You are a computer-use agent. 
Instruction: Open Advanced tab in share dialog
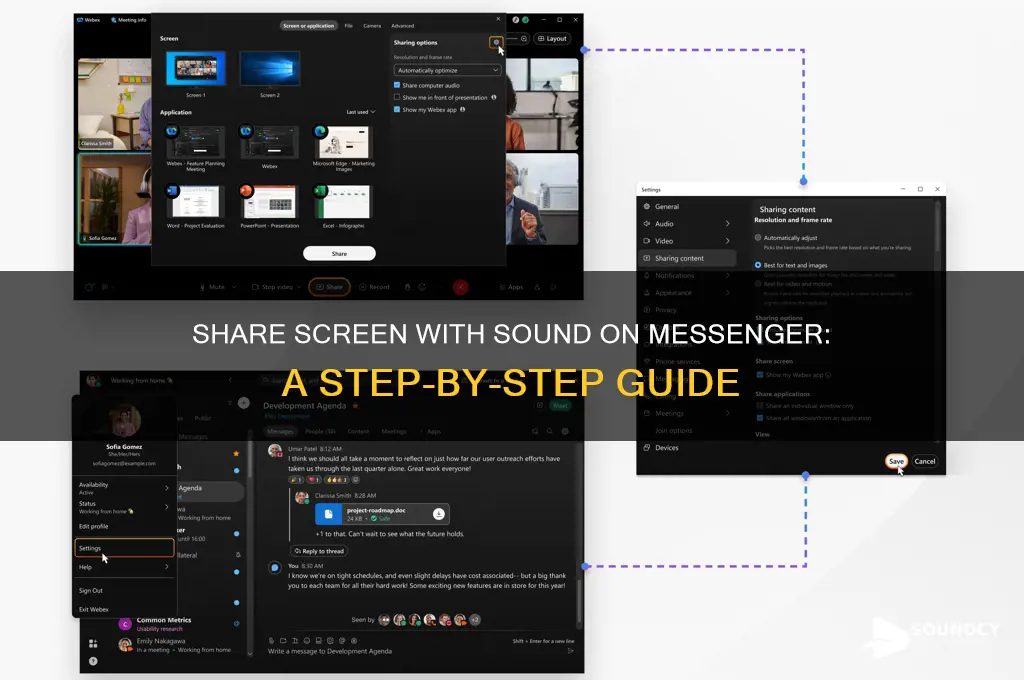(402, 26)
